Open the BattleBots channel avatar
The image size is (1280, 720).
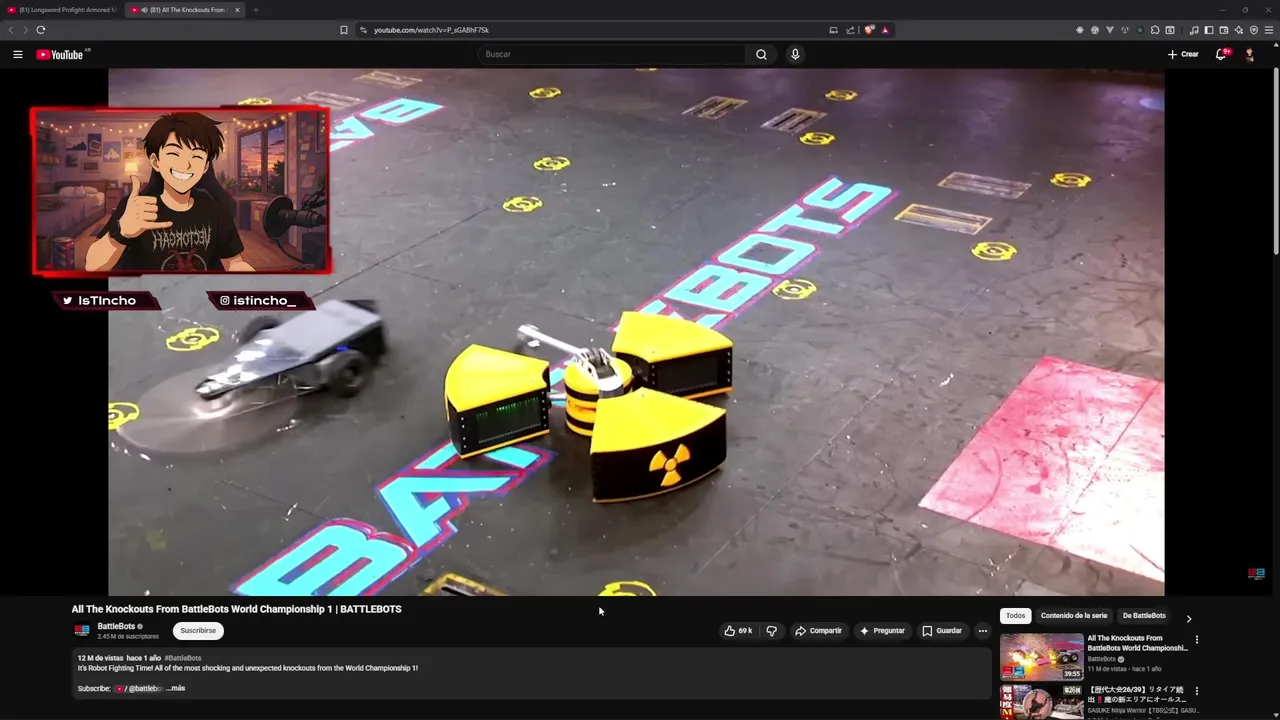point(82,631)
